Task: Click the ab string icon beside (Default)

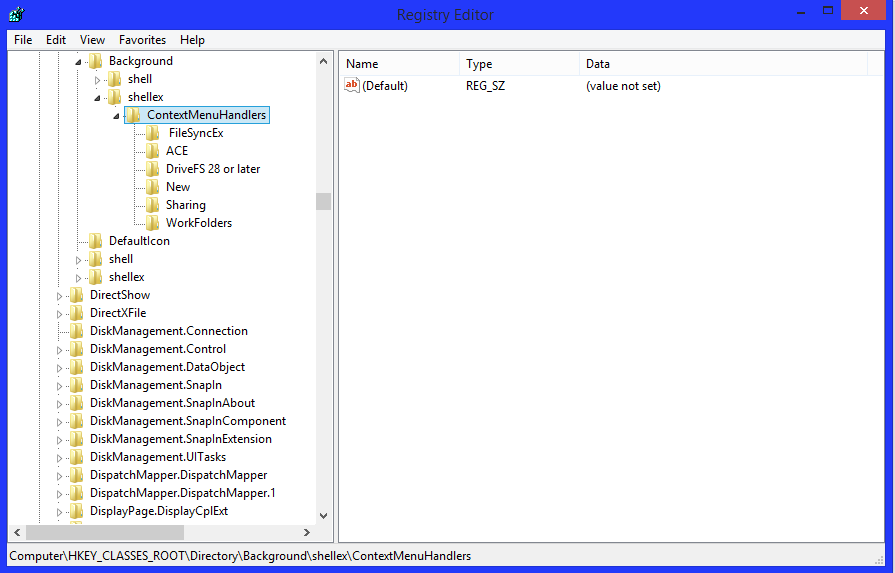Action: tap(351, 86)
